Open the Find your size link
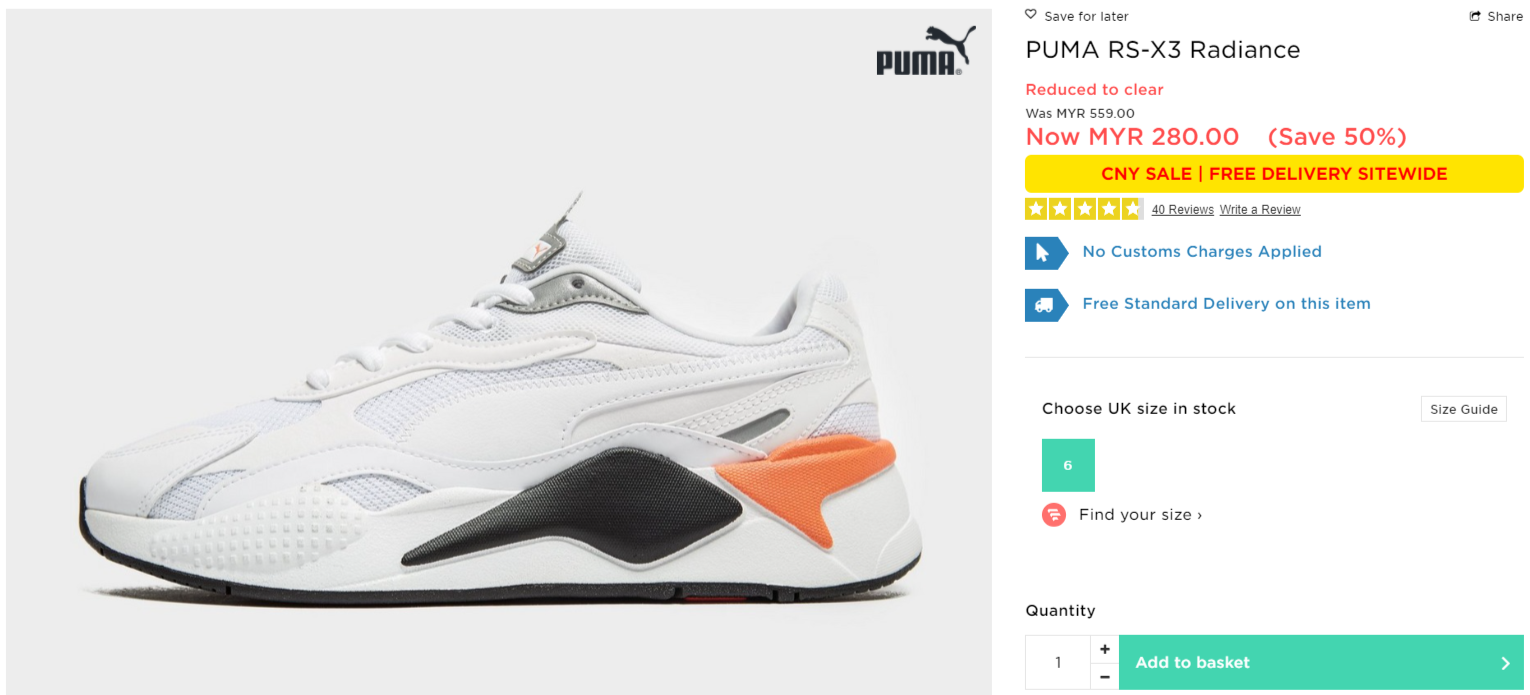 1140,515
